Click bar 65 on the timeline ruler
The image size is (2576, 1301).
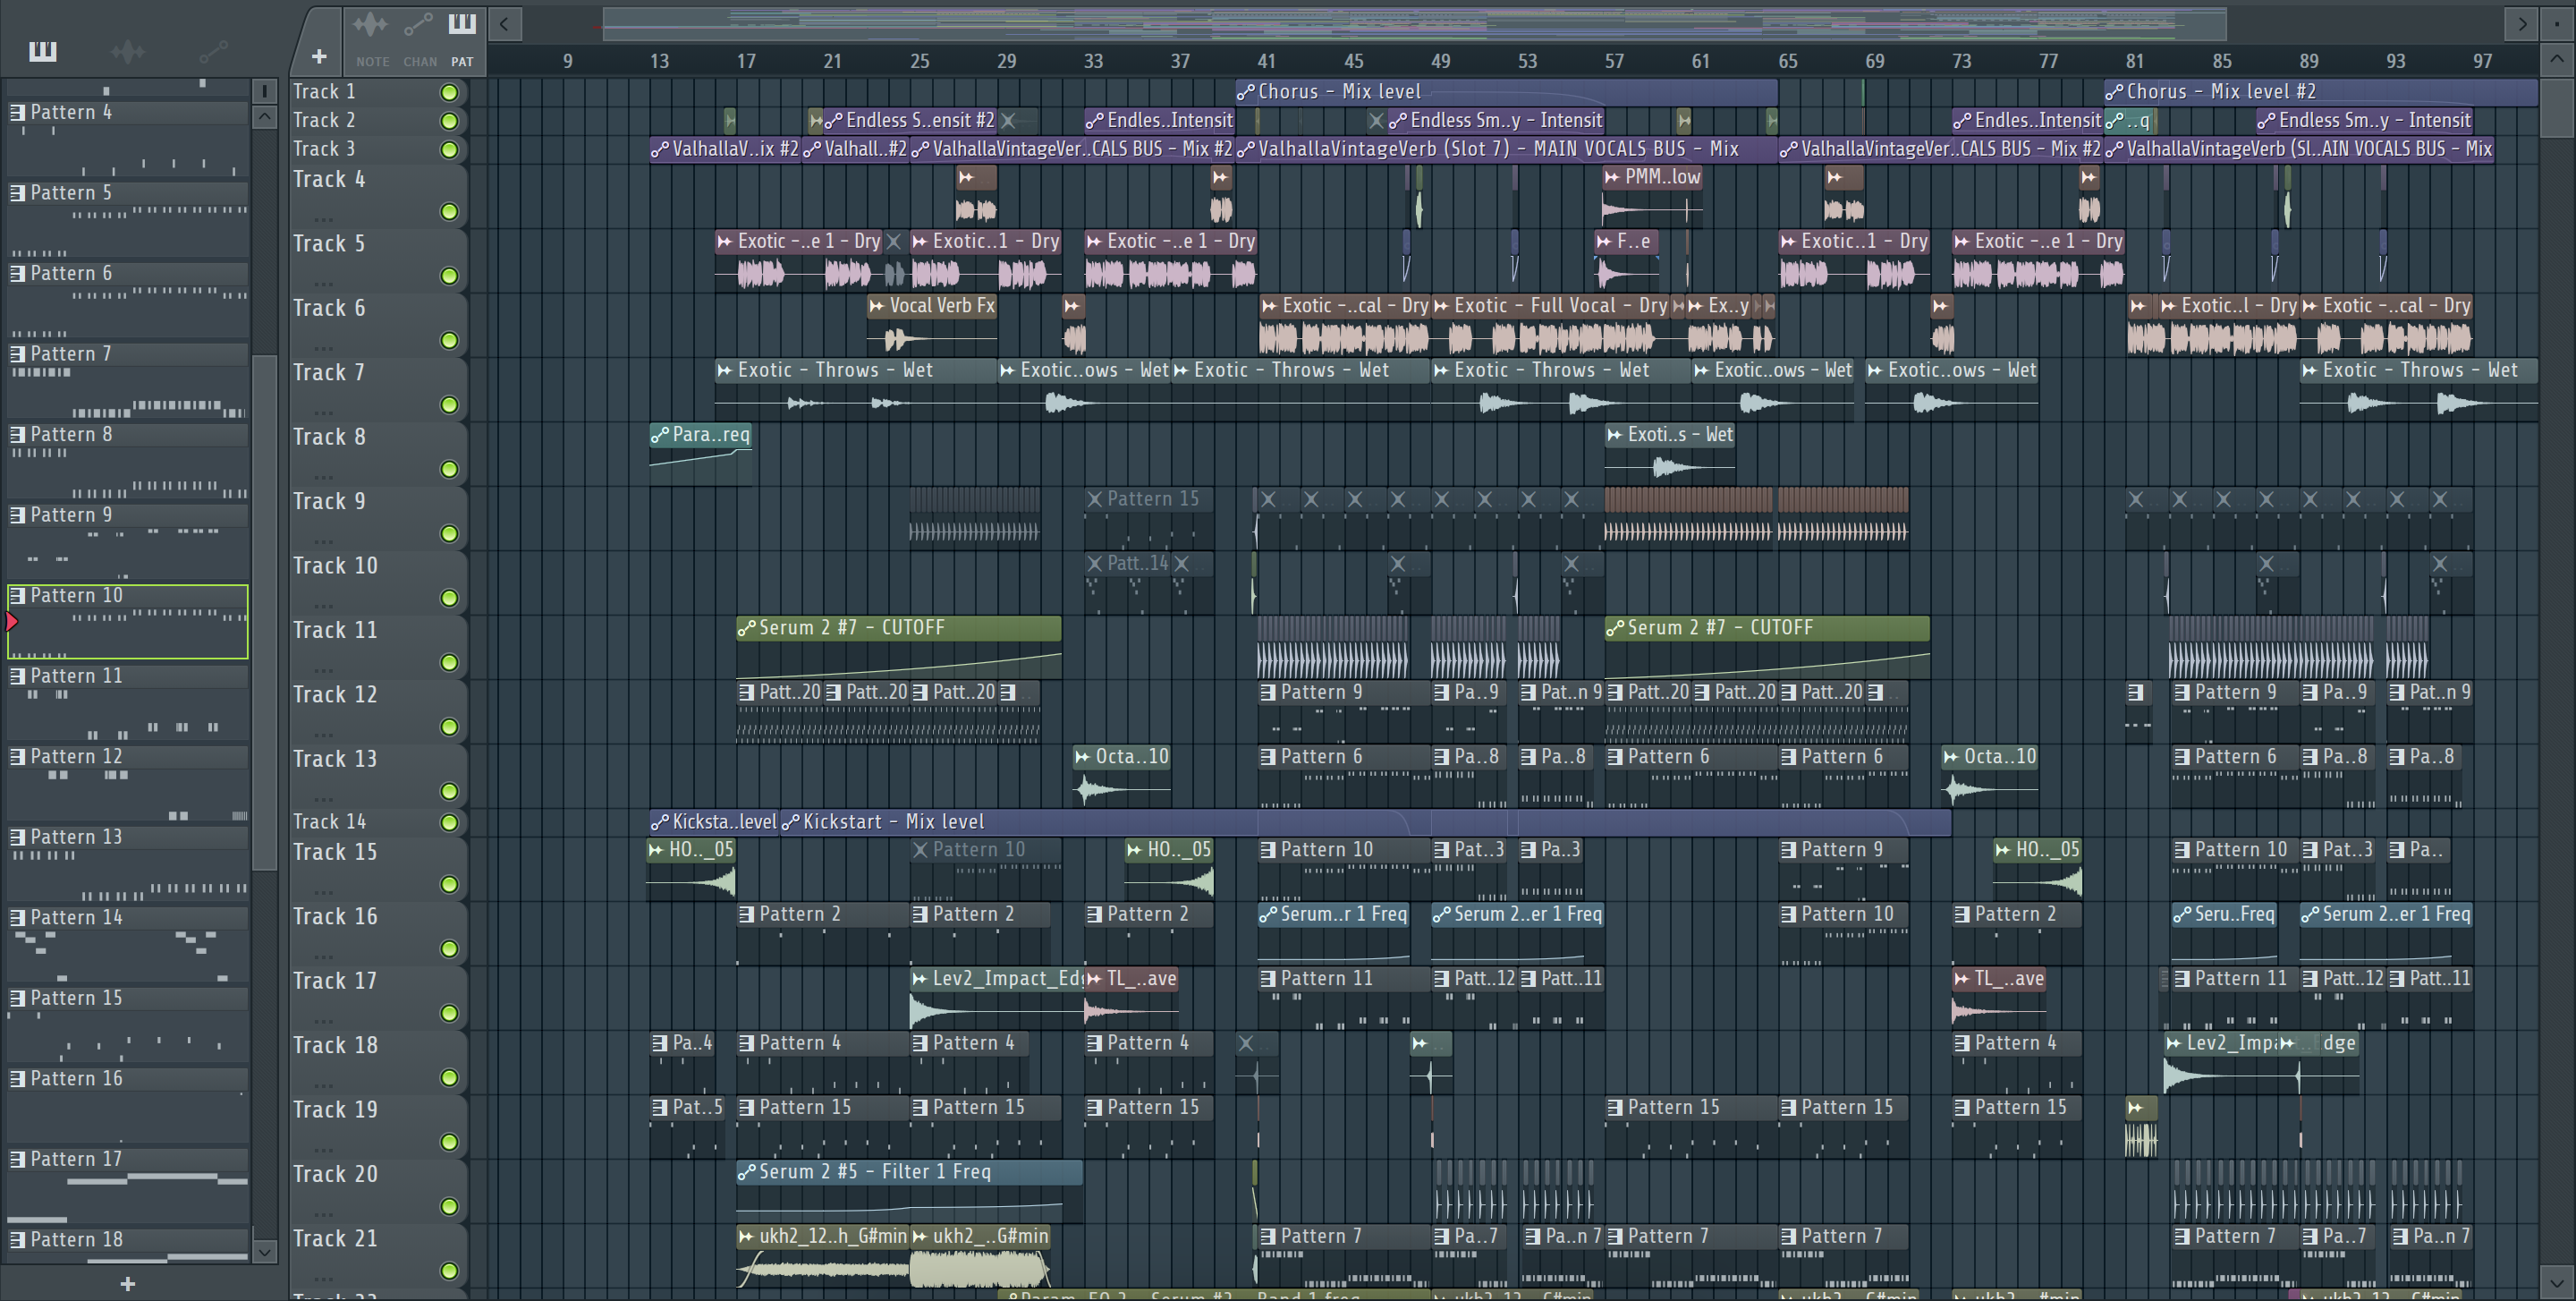1788,61
